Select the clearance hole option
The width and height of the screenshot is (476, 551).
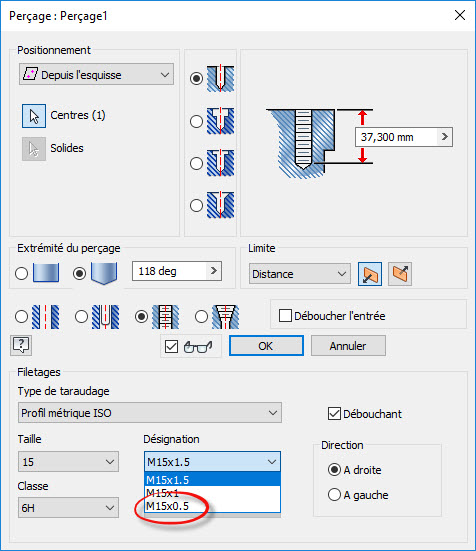81,317
